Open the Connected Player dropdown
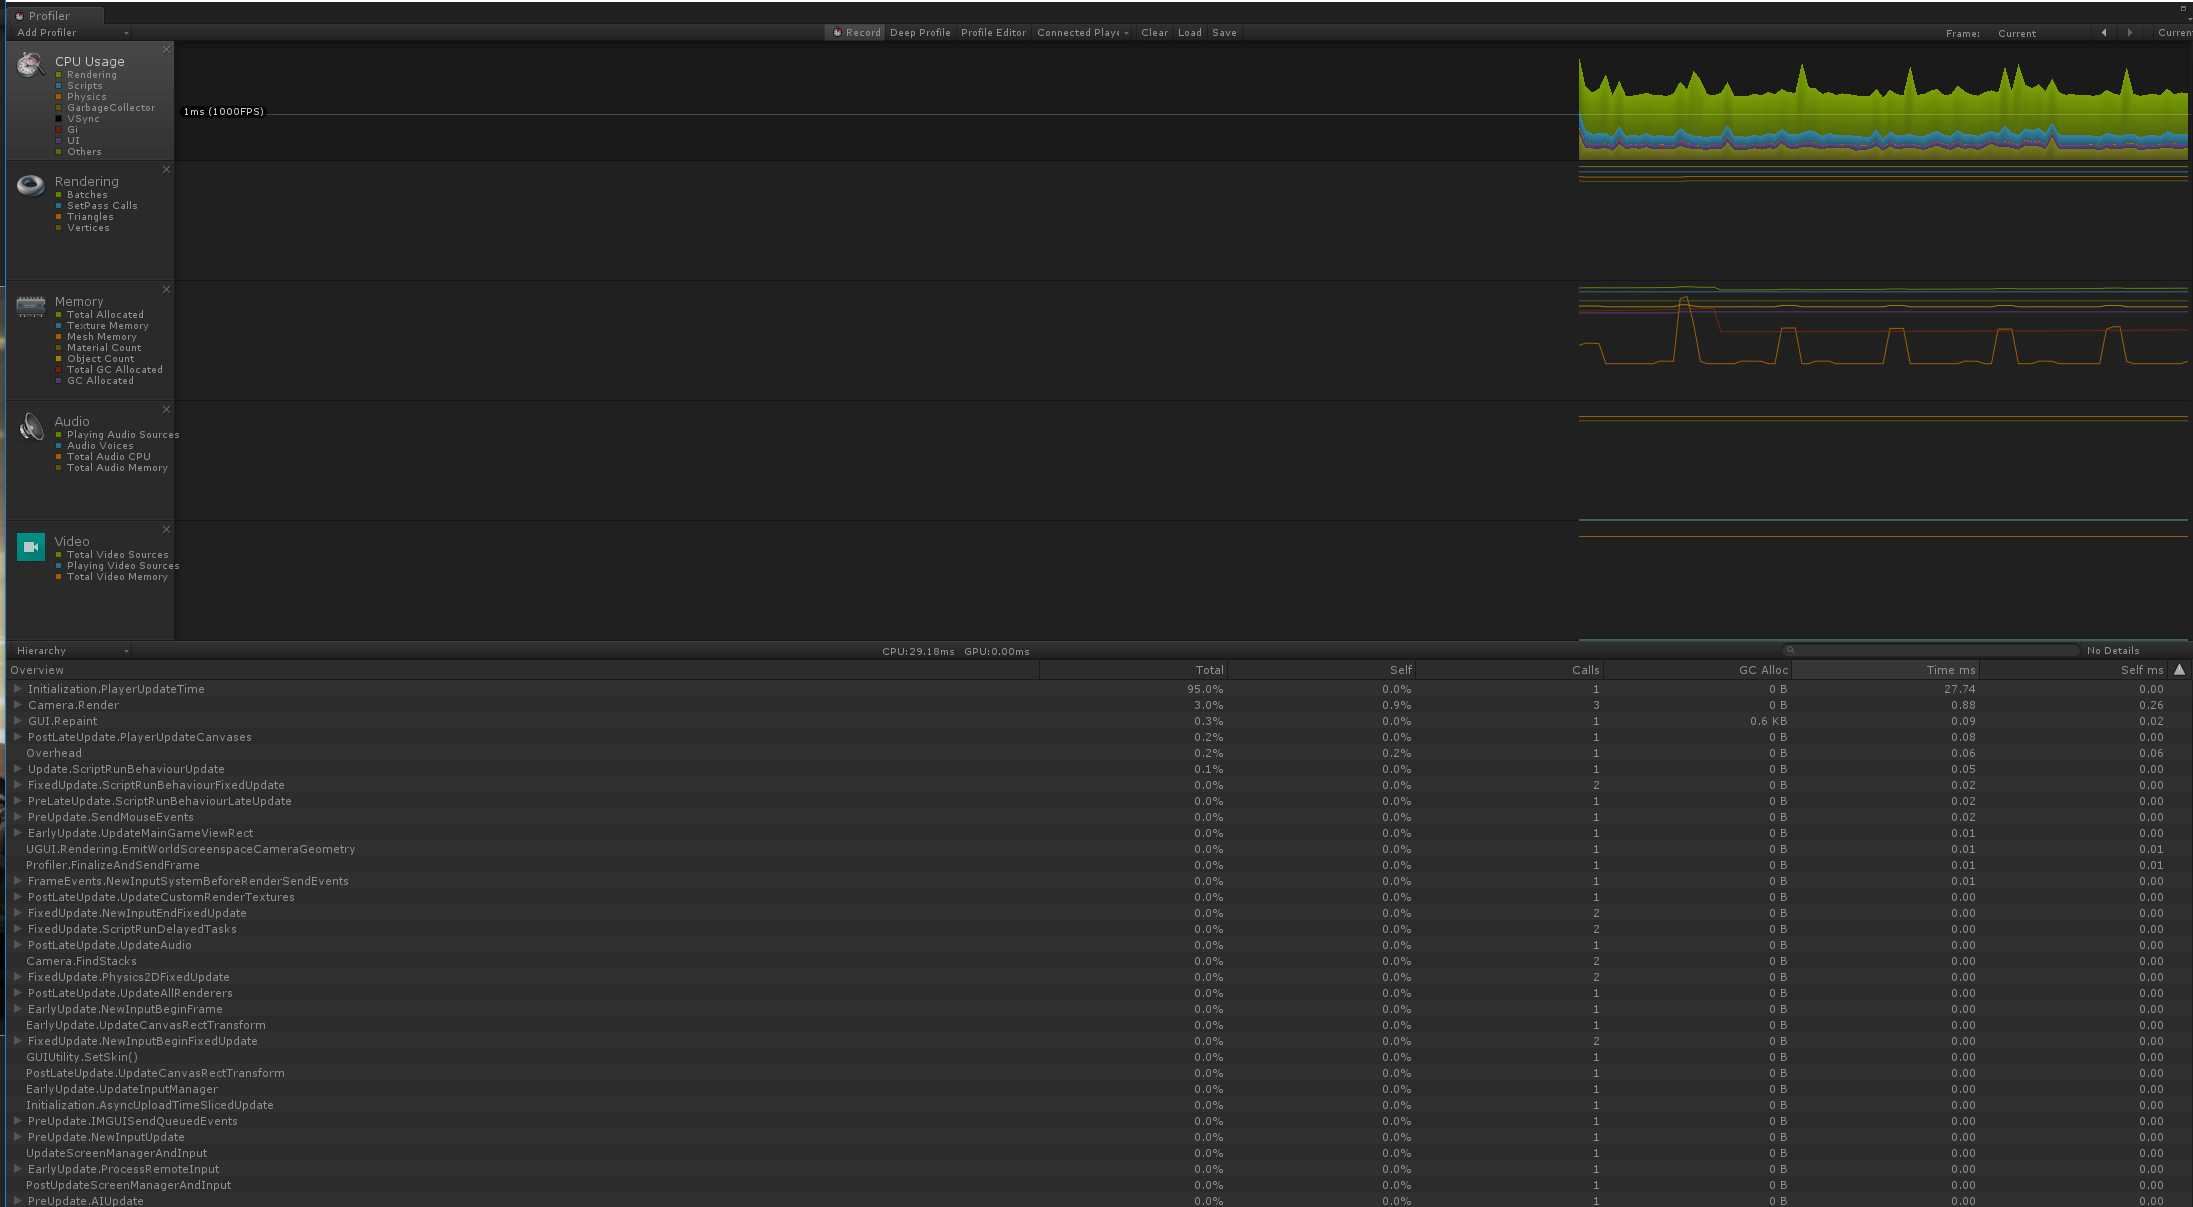This screenshot has width=2193, height=1207. coord(1083,33)
